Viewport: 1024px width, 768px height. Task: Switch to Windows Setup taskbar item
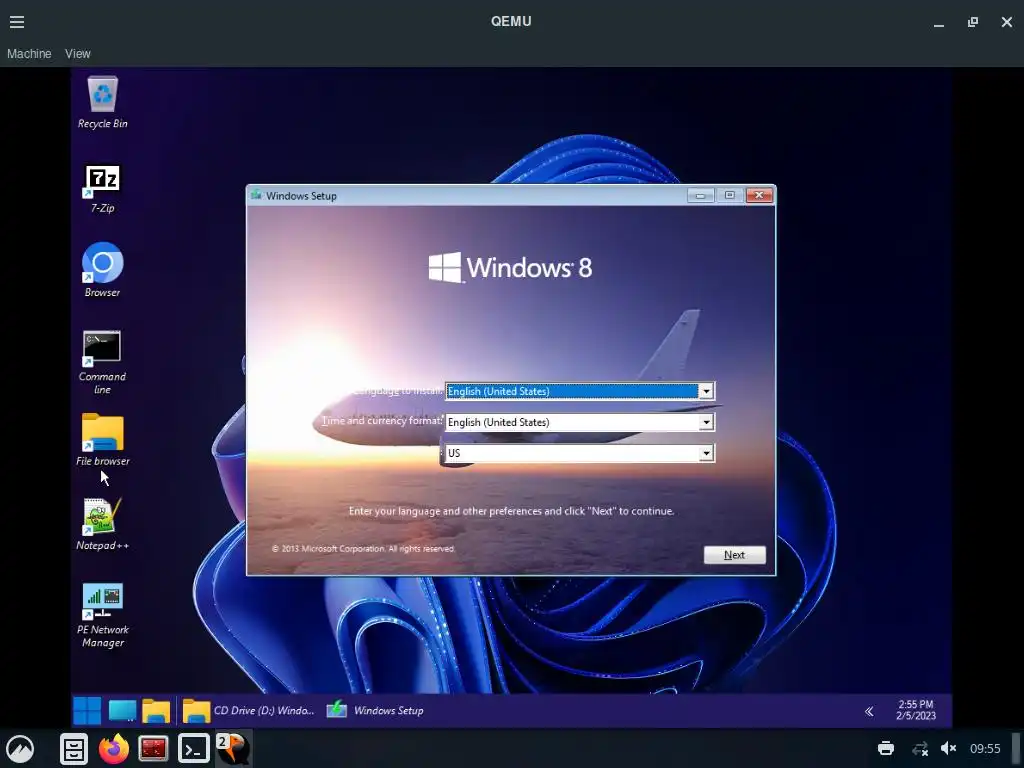[375, 711]
